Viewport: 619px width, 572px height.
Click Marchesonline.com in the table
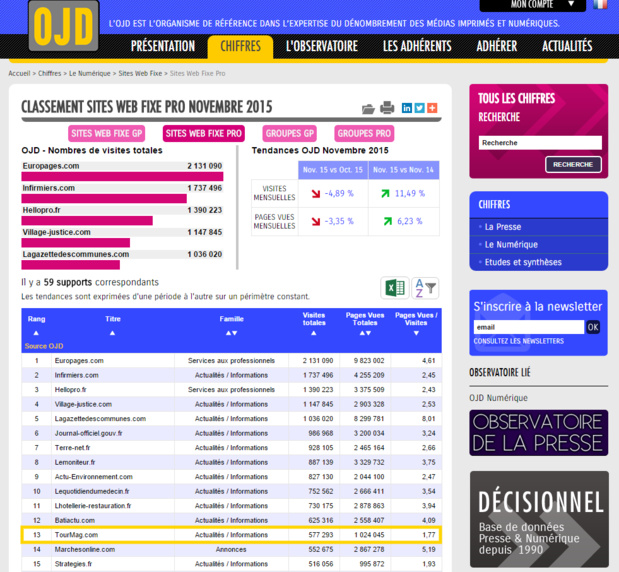[85, 549]
